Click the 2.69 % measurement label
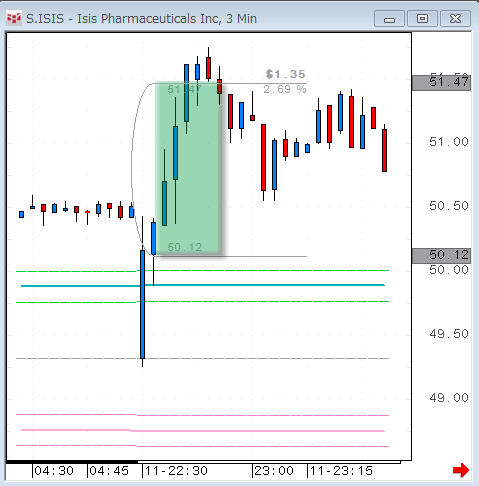The height and width of the screenshot is (486, 479). coord(285,89)
